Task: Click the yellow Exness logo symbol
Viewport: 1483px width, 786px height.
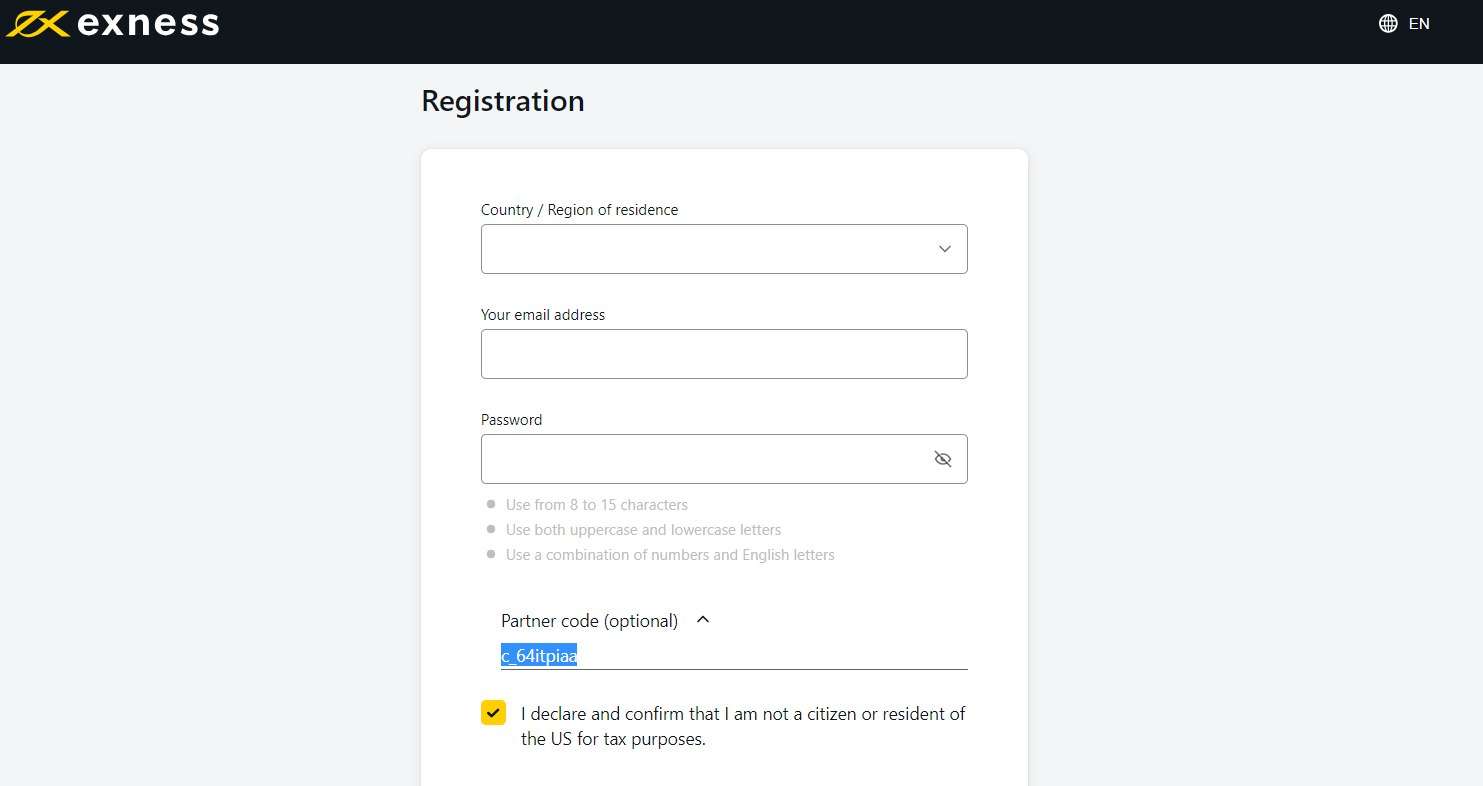Action: [x=37, y=24]
